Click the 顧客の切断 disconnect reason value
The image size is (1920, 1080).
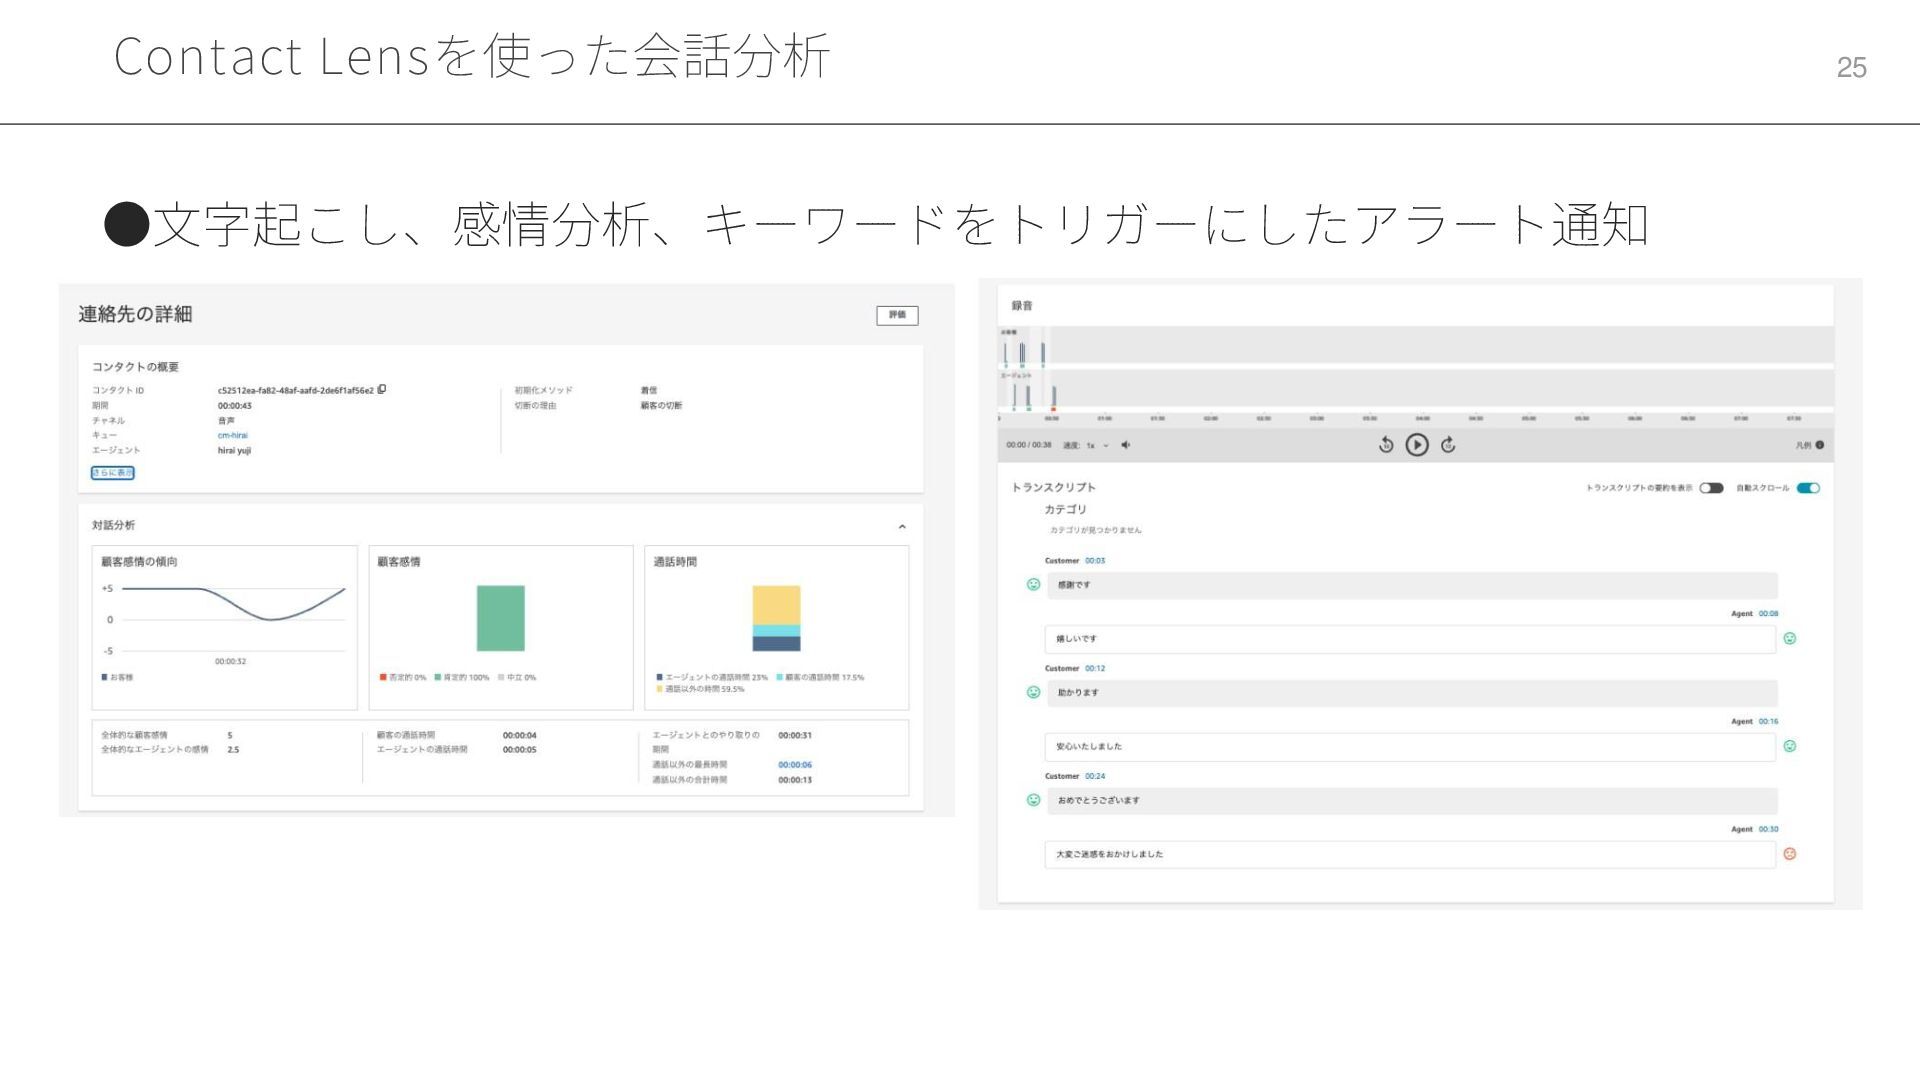pos(661,406)
